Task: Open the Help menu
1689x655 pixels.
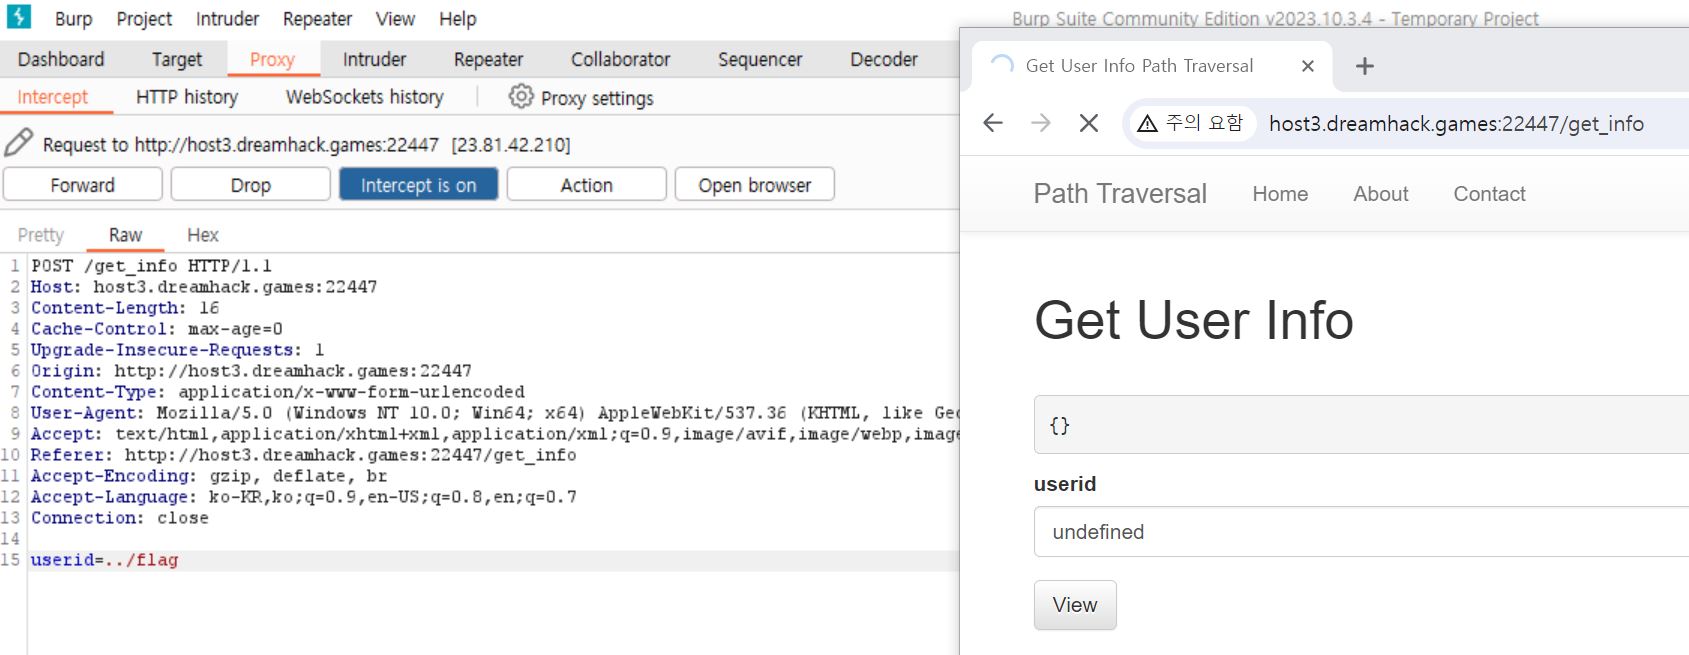Action: pos(458,19)
